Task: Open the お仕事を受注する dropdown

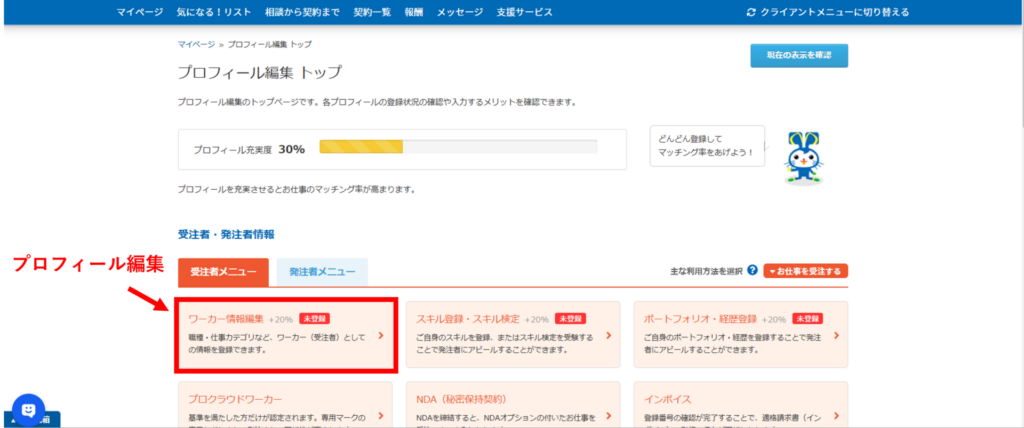Action: tap(806, 271)
